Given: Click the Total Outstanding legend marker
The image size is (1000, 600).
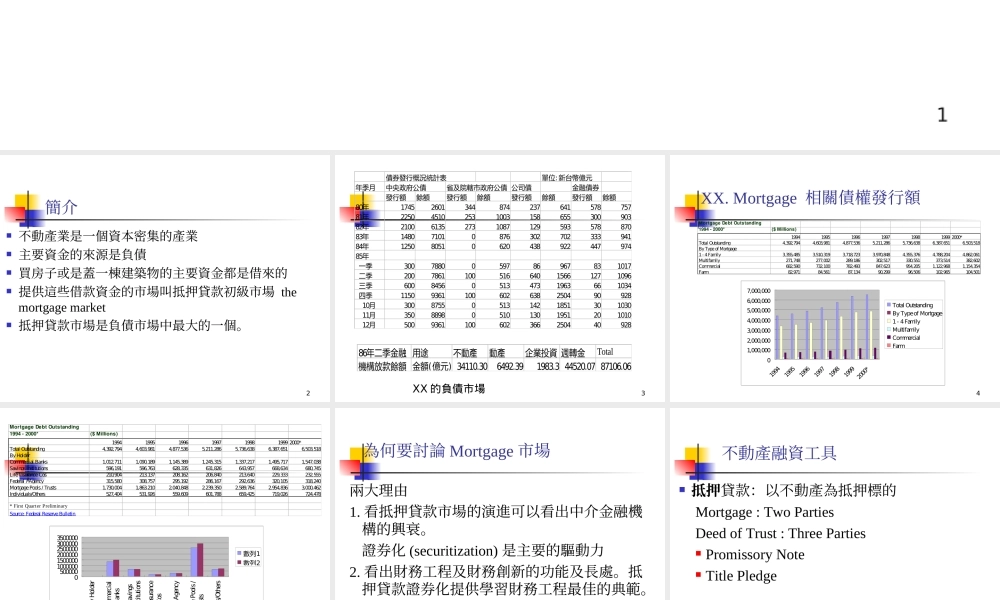Looking at the screenshot, I should coord(889,304).
